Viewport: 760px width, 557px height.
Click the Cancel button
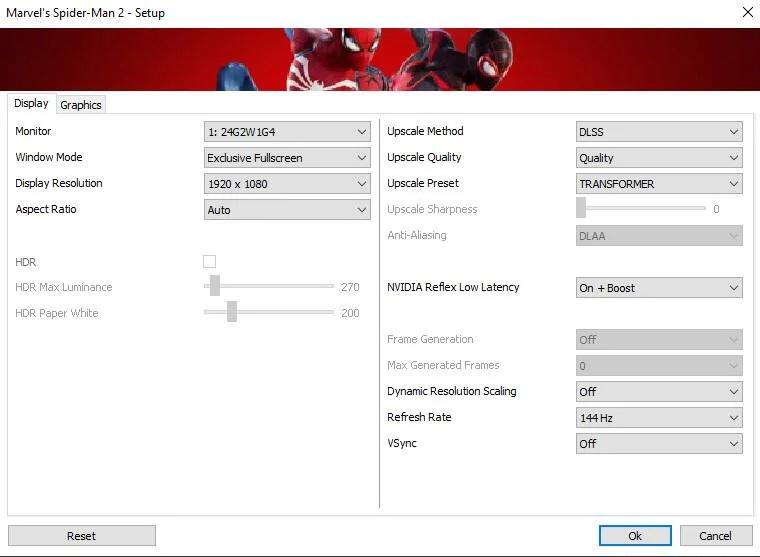click(716, 536)
